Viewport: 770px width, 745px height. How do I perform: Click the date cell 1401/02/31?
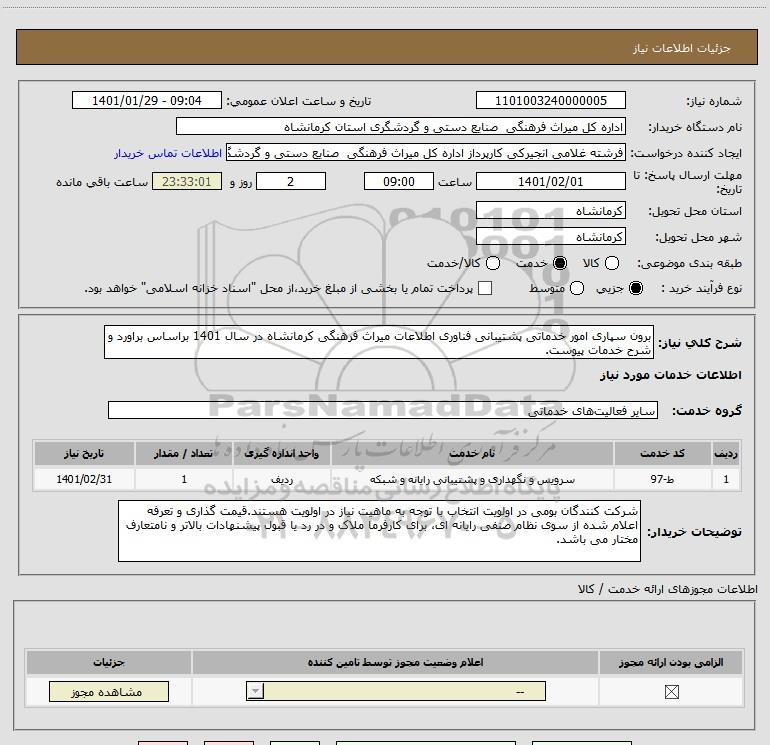pyautogui.click(x=84, y=479)
